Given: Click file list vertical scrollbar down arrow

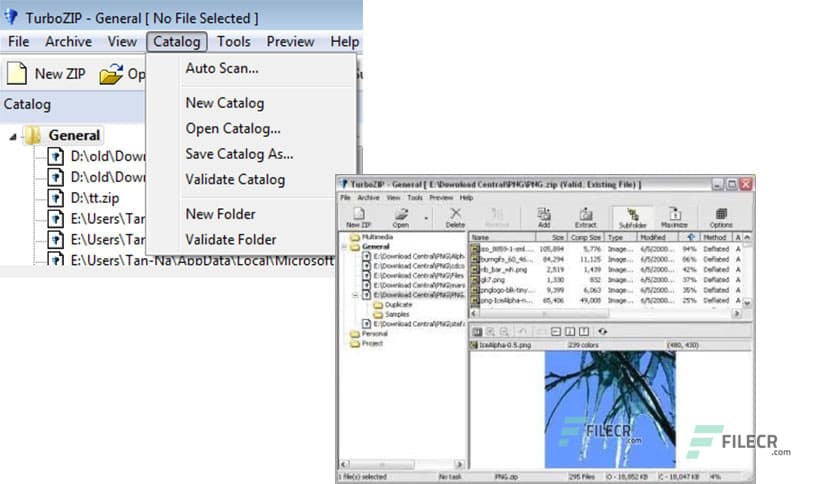Looking at the screenshot, I should tap(747, 303).
